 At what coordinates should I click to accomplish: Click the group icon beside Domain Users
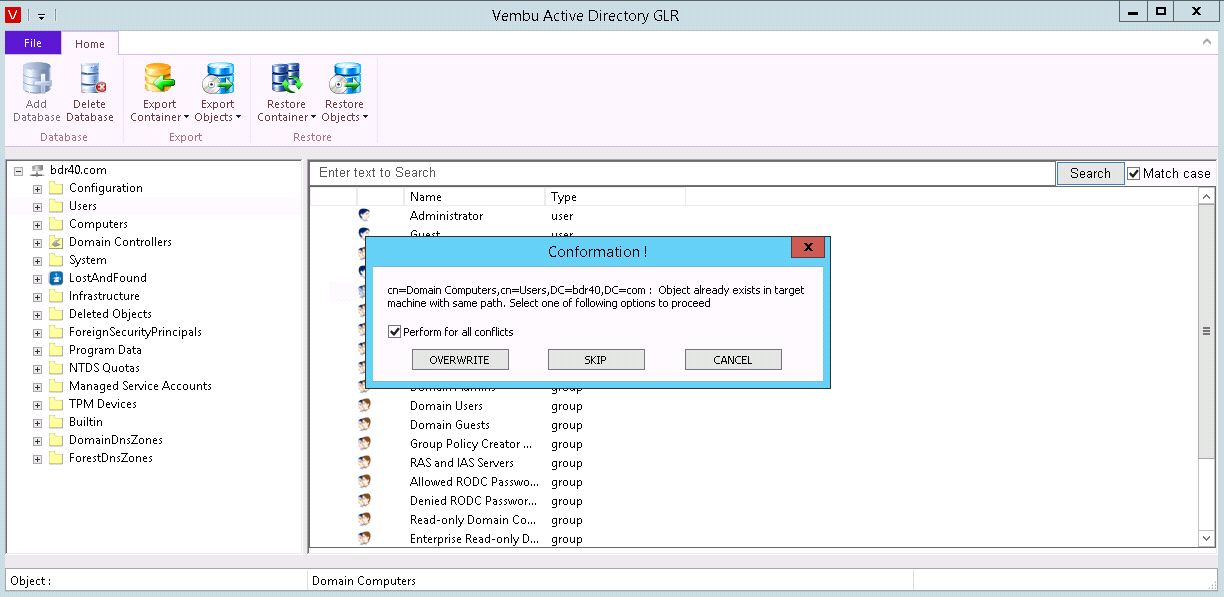coord(364,406)
